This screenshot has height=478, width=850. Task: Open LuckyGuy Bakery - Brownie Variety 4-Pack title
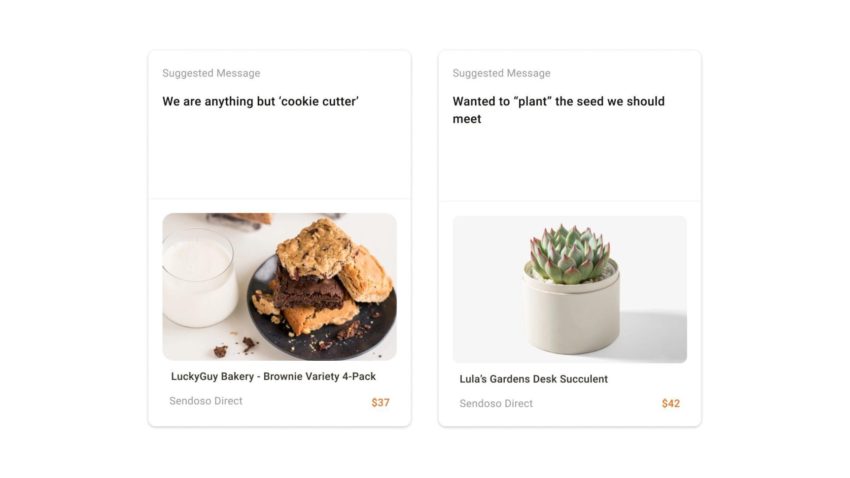click(x=273, y=377)
